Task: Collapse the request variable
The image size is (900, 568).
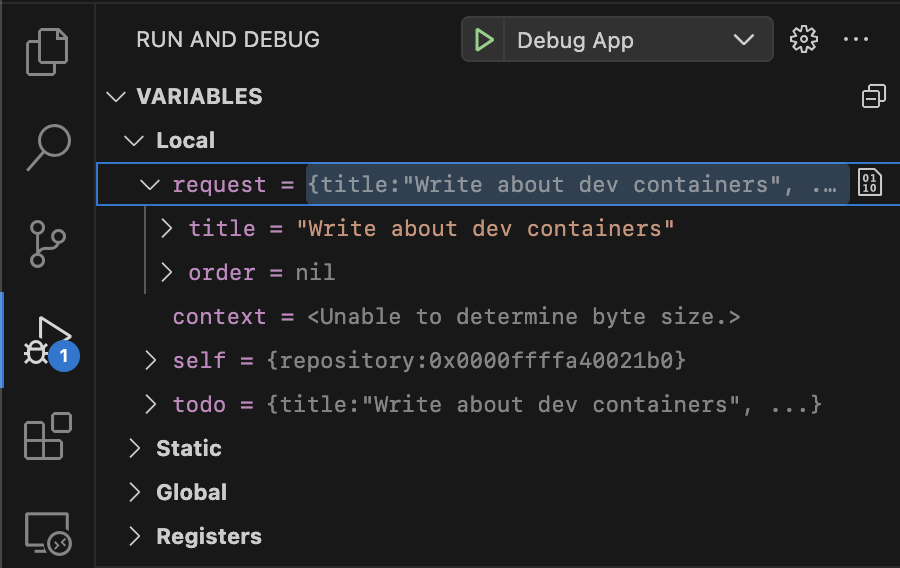Action: click(151, 184)
